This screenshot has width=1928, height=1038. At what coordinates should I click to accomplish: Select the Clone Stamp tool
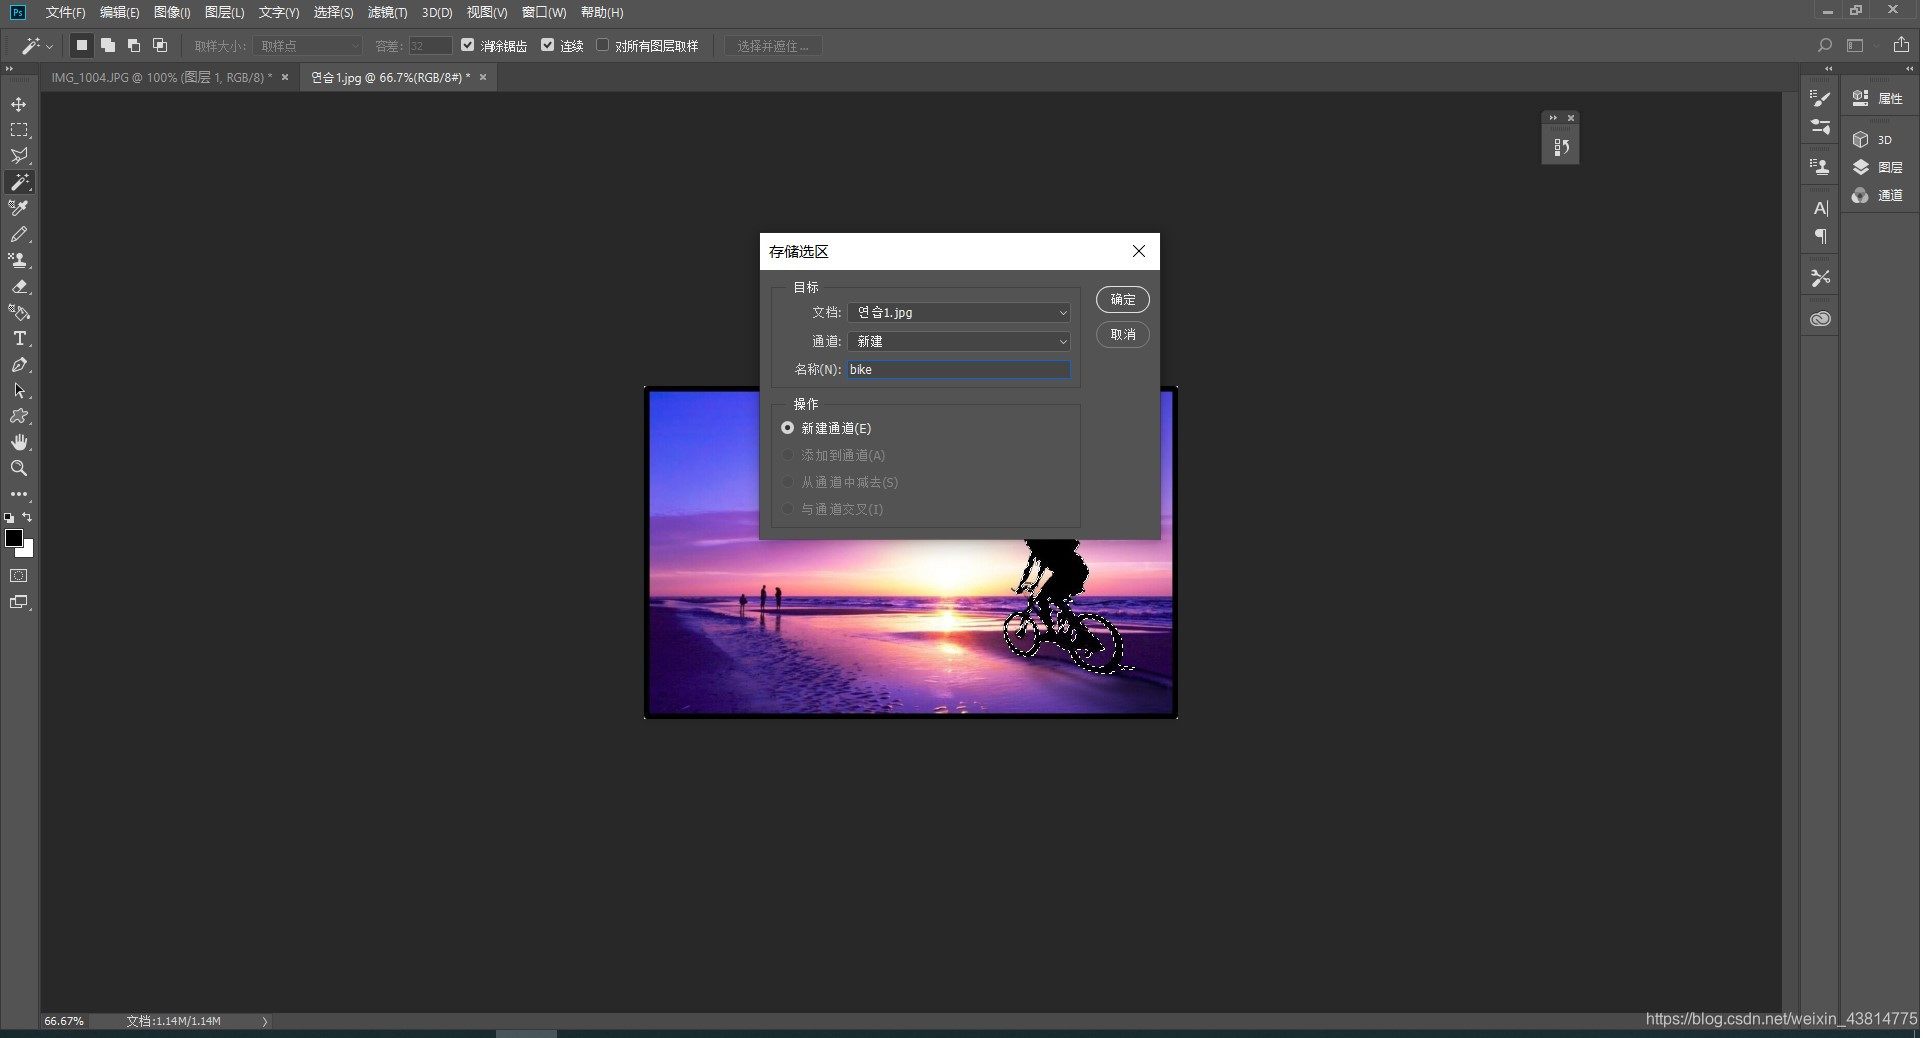point(19,260)
